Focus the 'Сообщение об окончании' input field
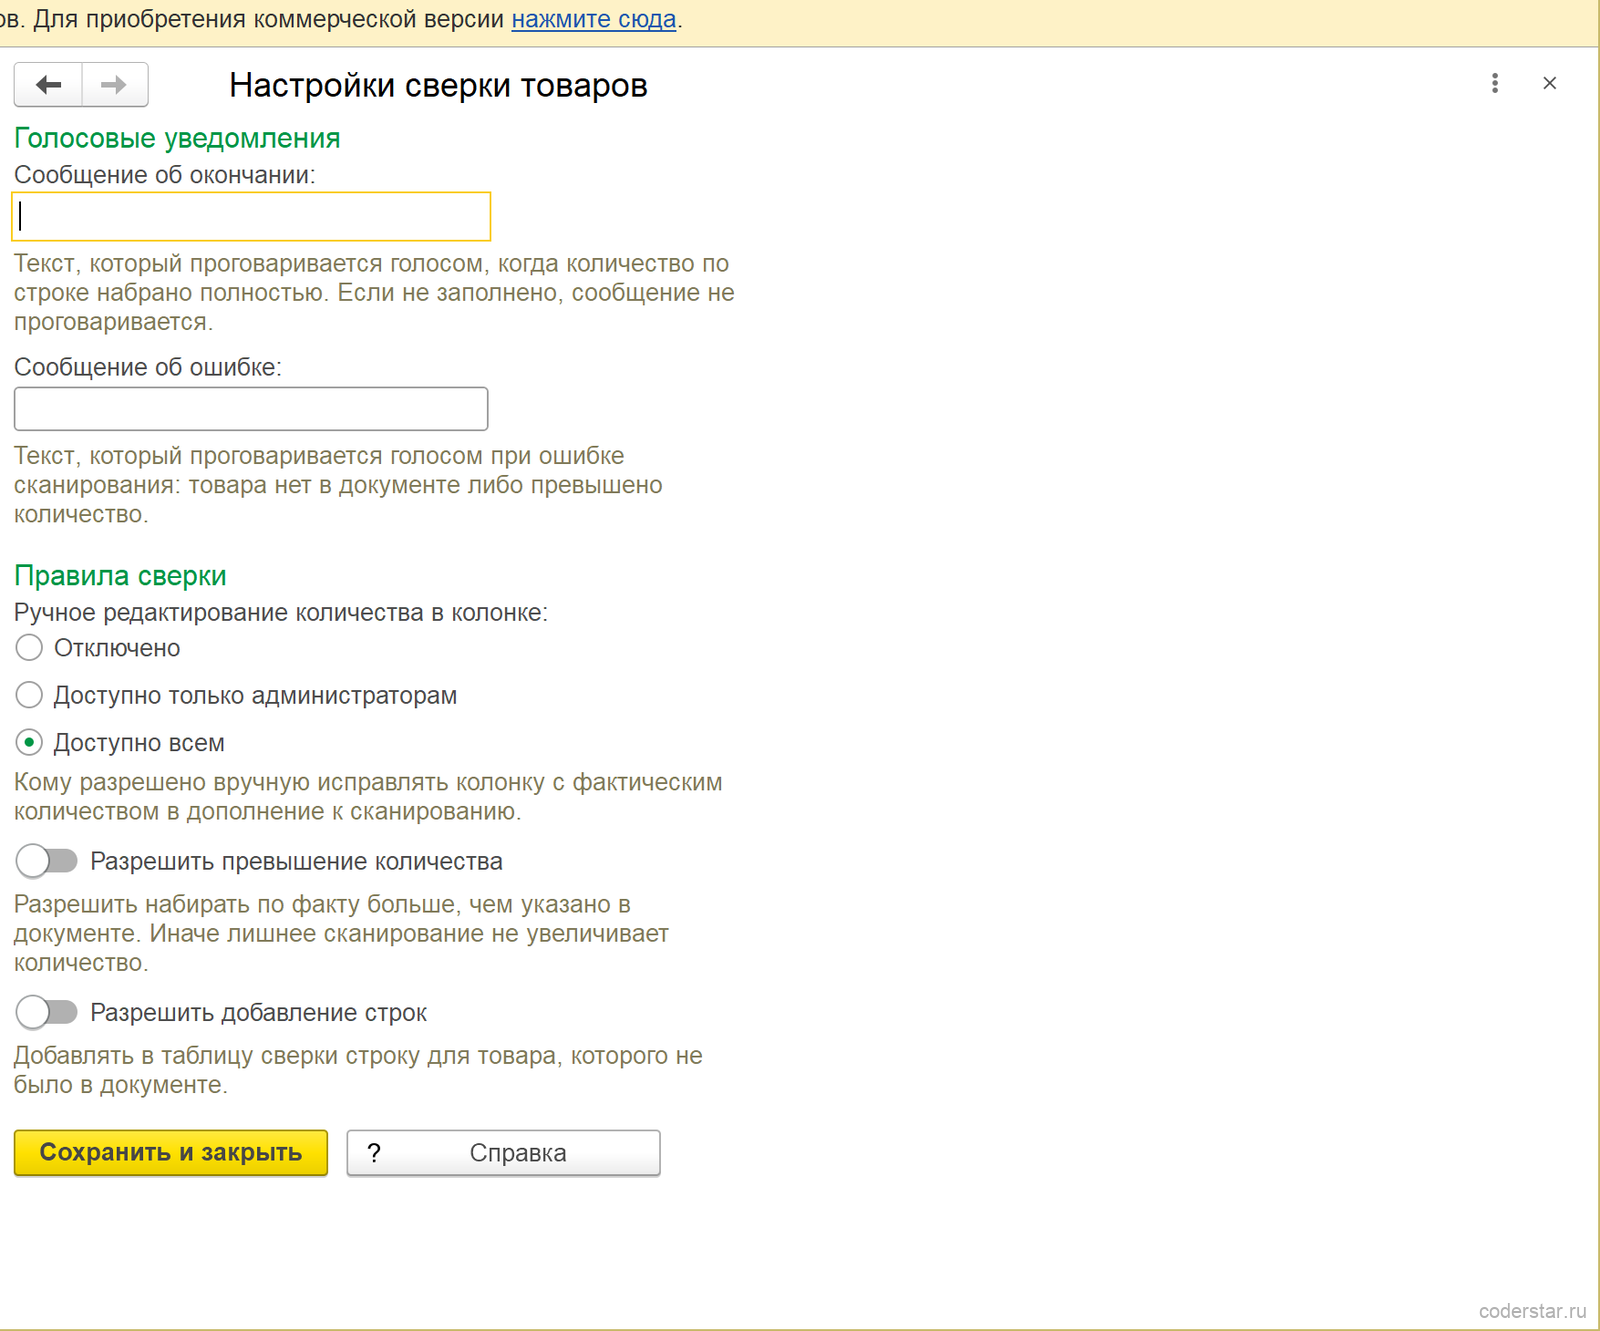This screenshot has height=1331, width=1600. click(251, 216)
